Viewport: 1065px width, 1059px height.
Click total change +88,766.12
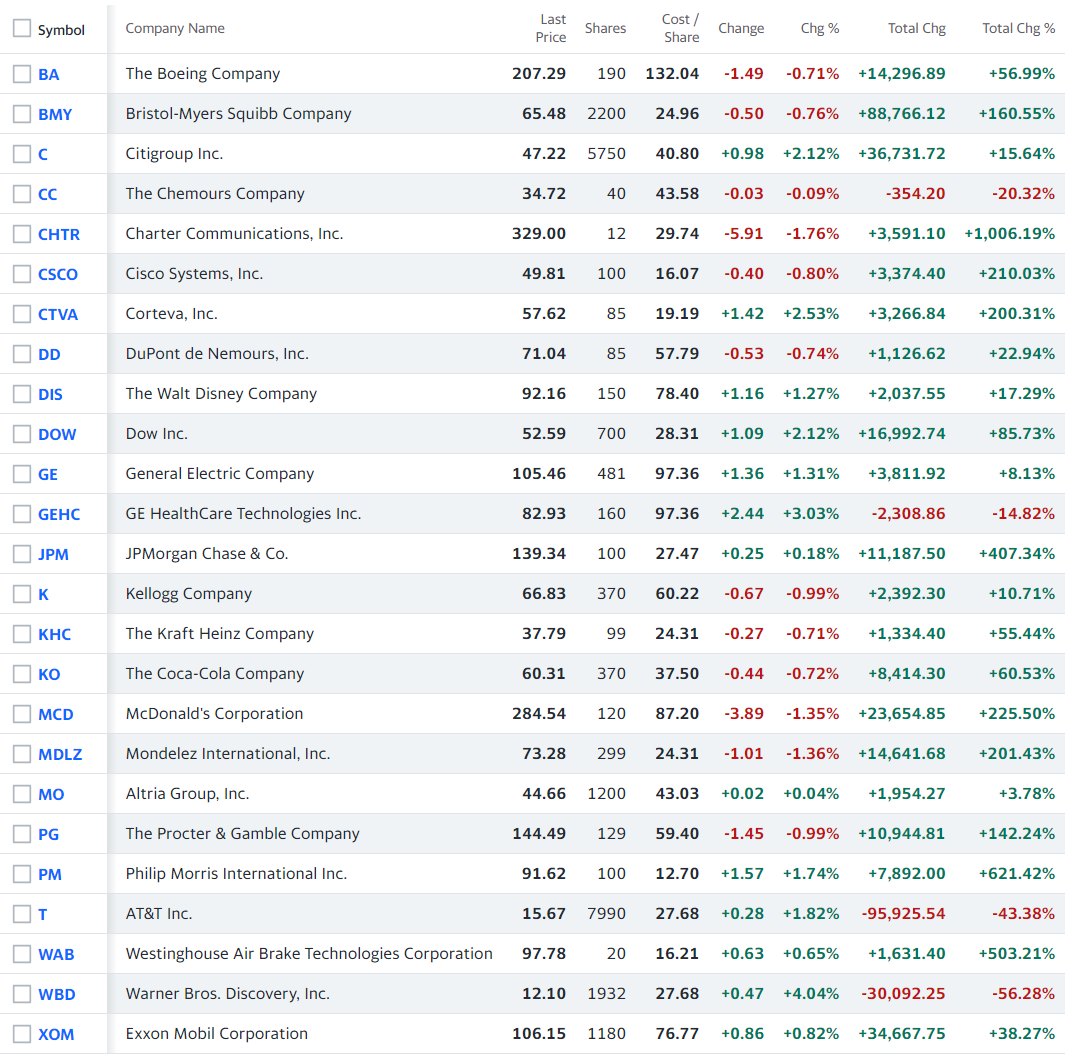click(x=901, y=114)
